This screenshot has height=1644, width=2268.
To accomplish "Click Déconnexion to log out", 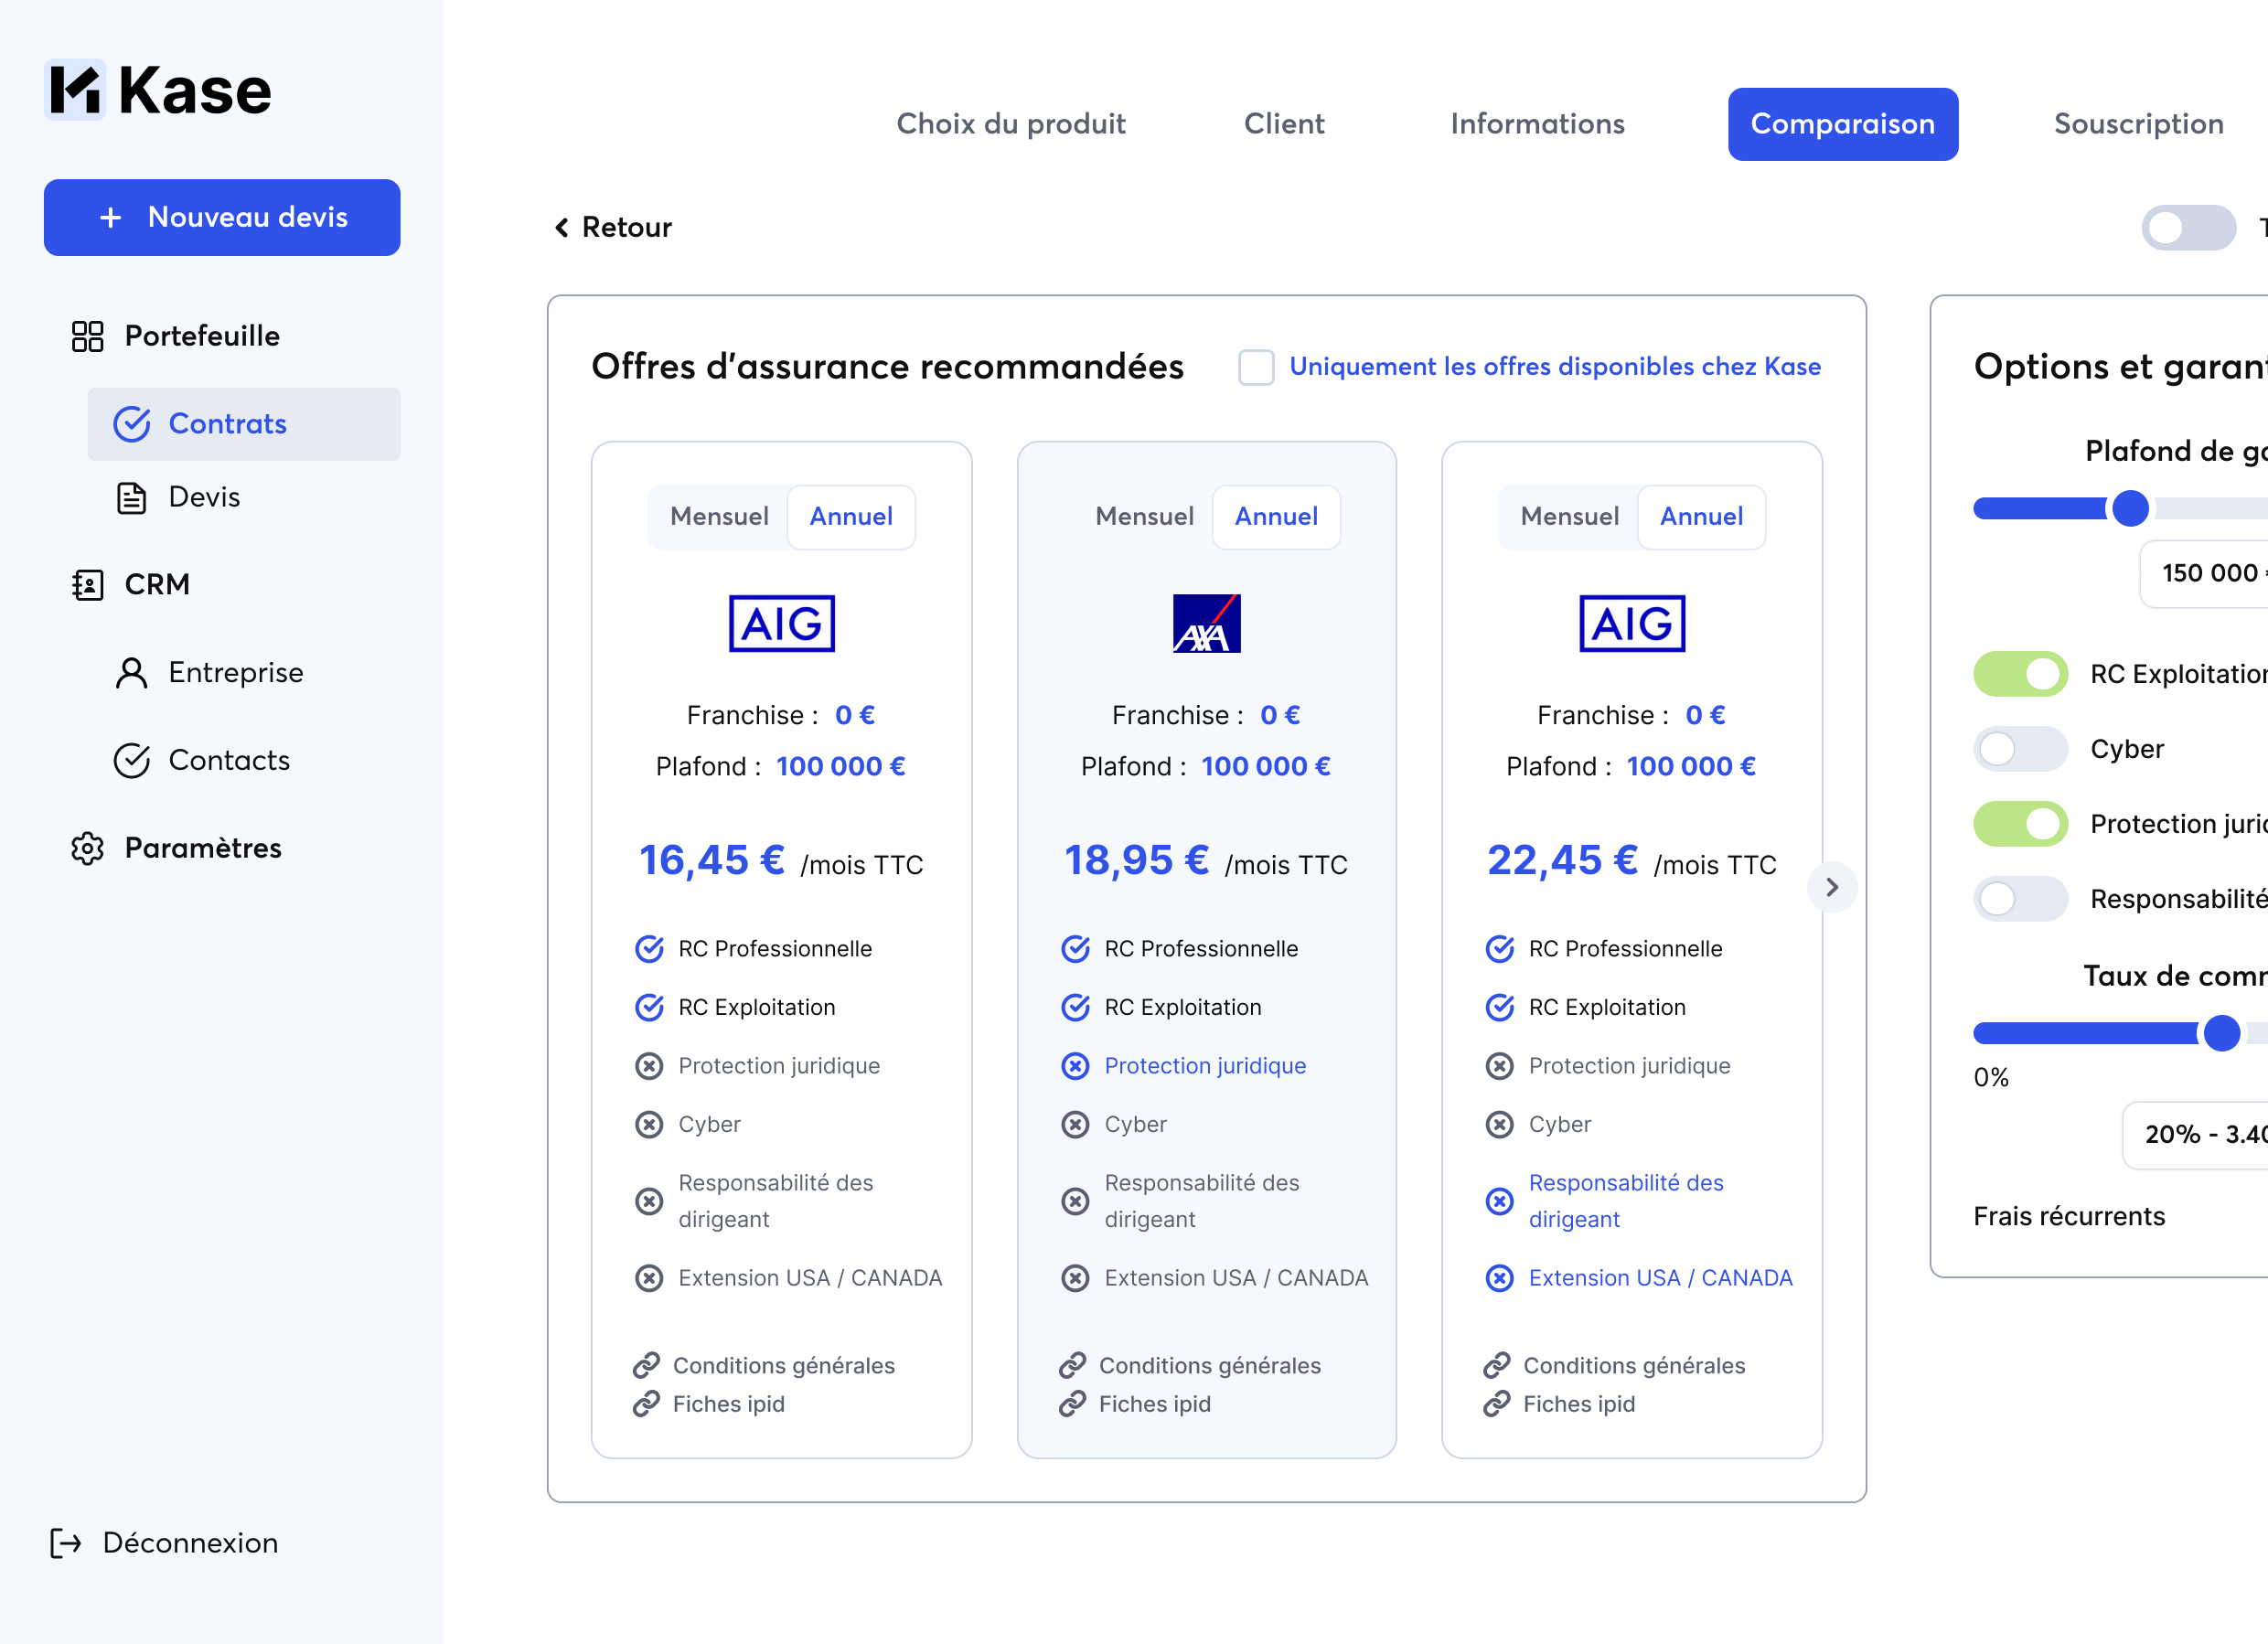I will click(165, 1543).
